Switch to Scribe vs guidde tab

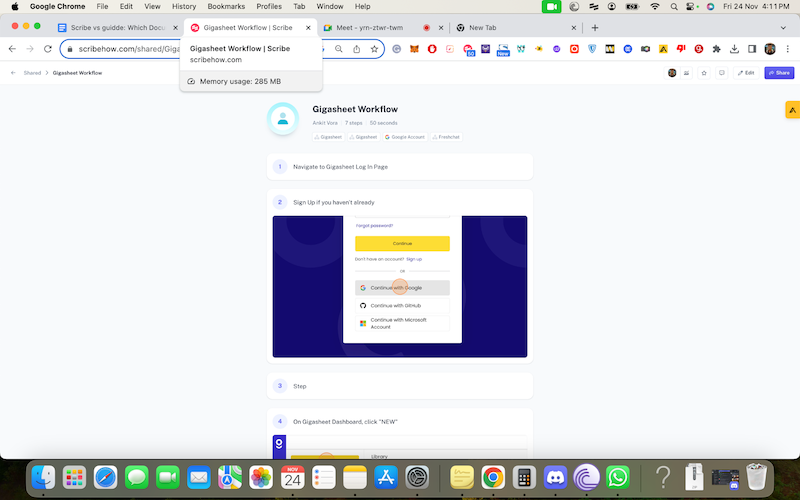tap(118, 28)
